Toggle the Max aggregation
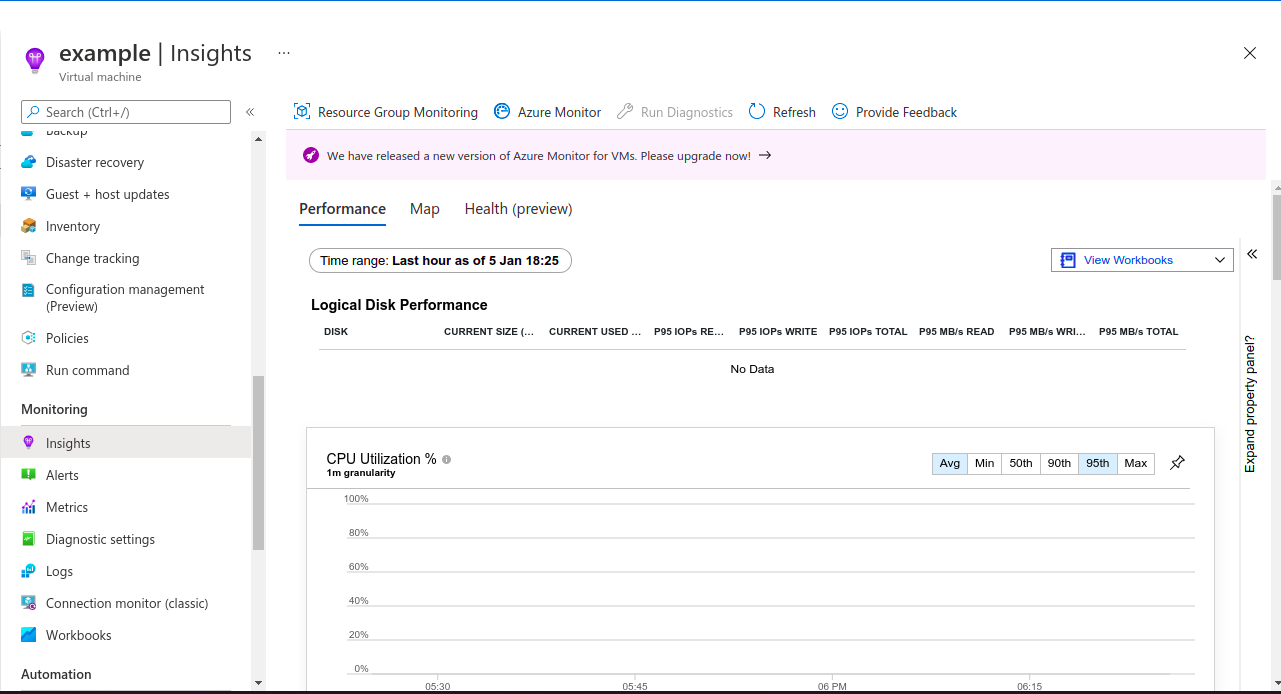Image resolution: width=1281 pixels, height=694 pixels. click(x=1136, y=463)
